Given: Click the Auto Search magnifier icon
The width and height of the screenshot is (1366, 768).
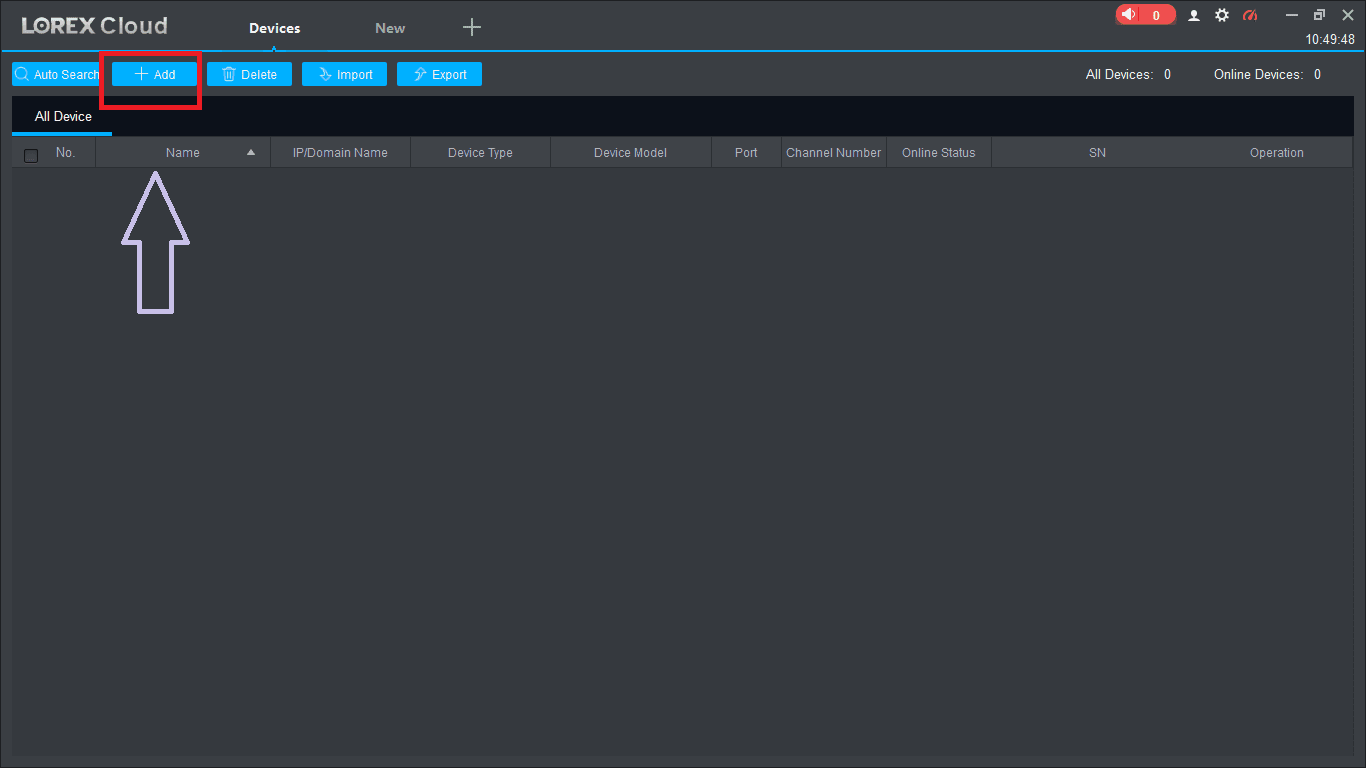Looking at the screenshot, I should (x=21, y=73).
